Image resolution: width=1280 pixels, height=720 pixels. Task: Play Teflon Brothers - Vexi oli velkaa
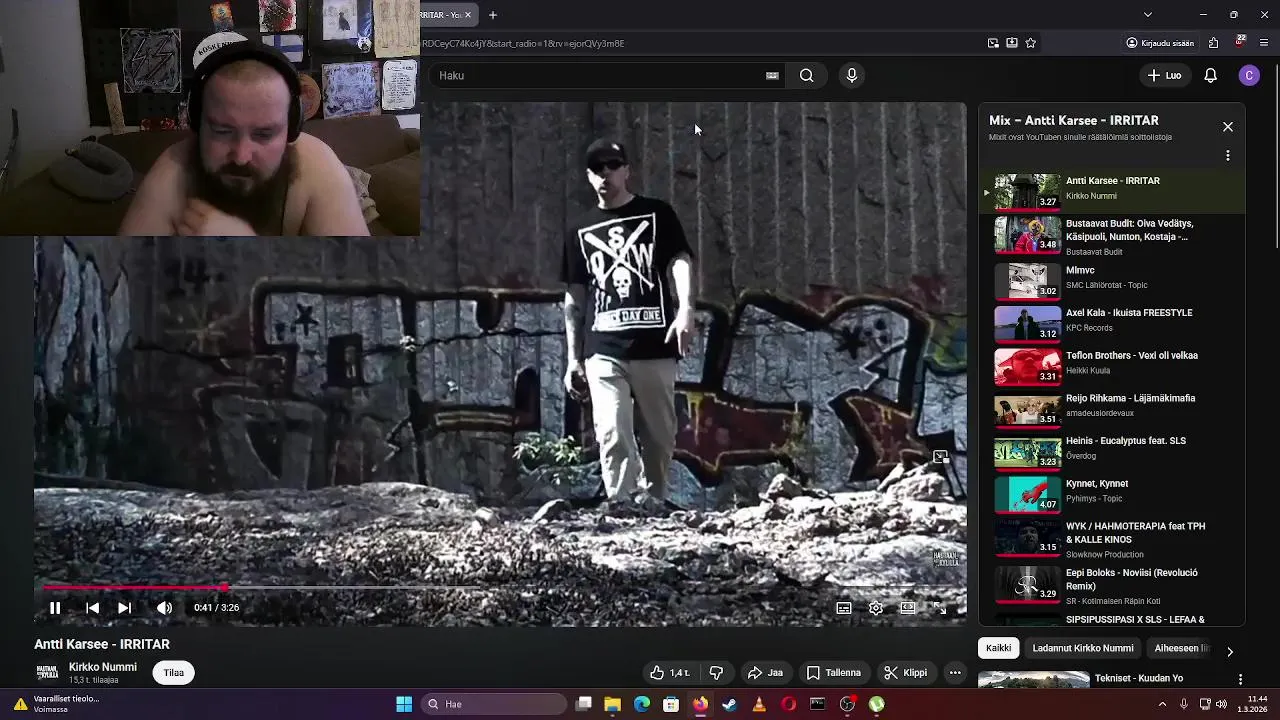[1112, 365]
